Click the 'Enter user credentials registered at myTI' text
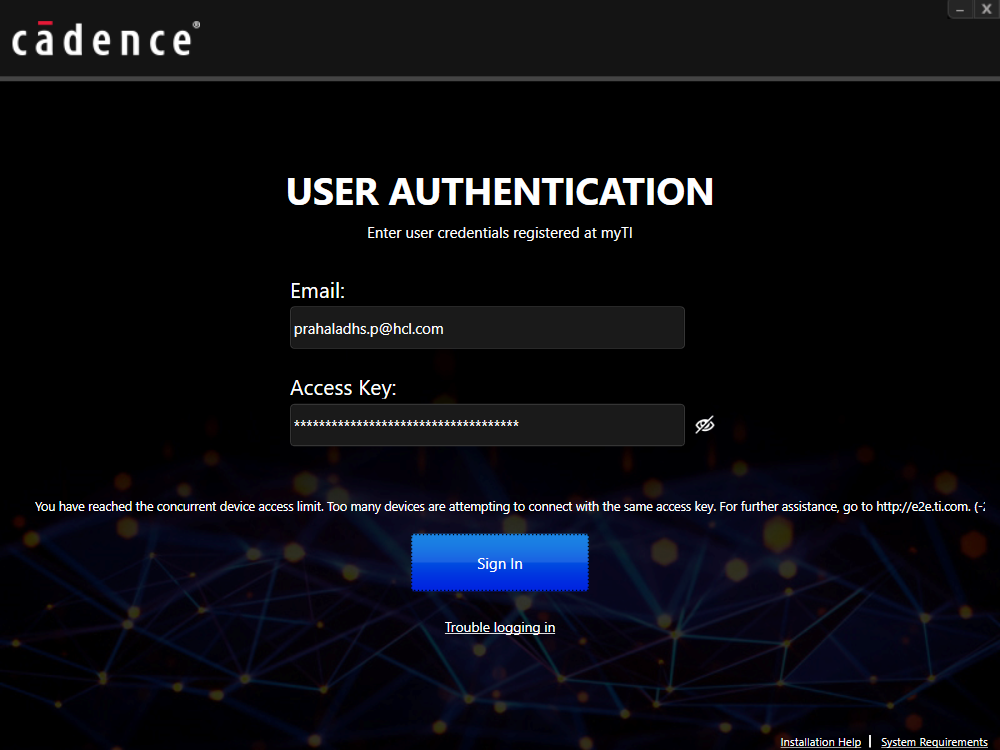1000x750 pixels. pos(500,233)
